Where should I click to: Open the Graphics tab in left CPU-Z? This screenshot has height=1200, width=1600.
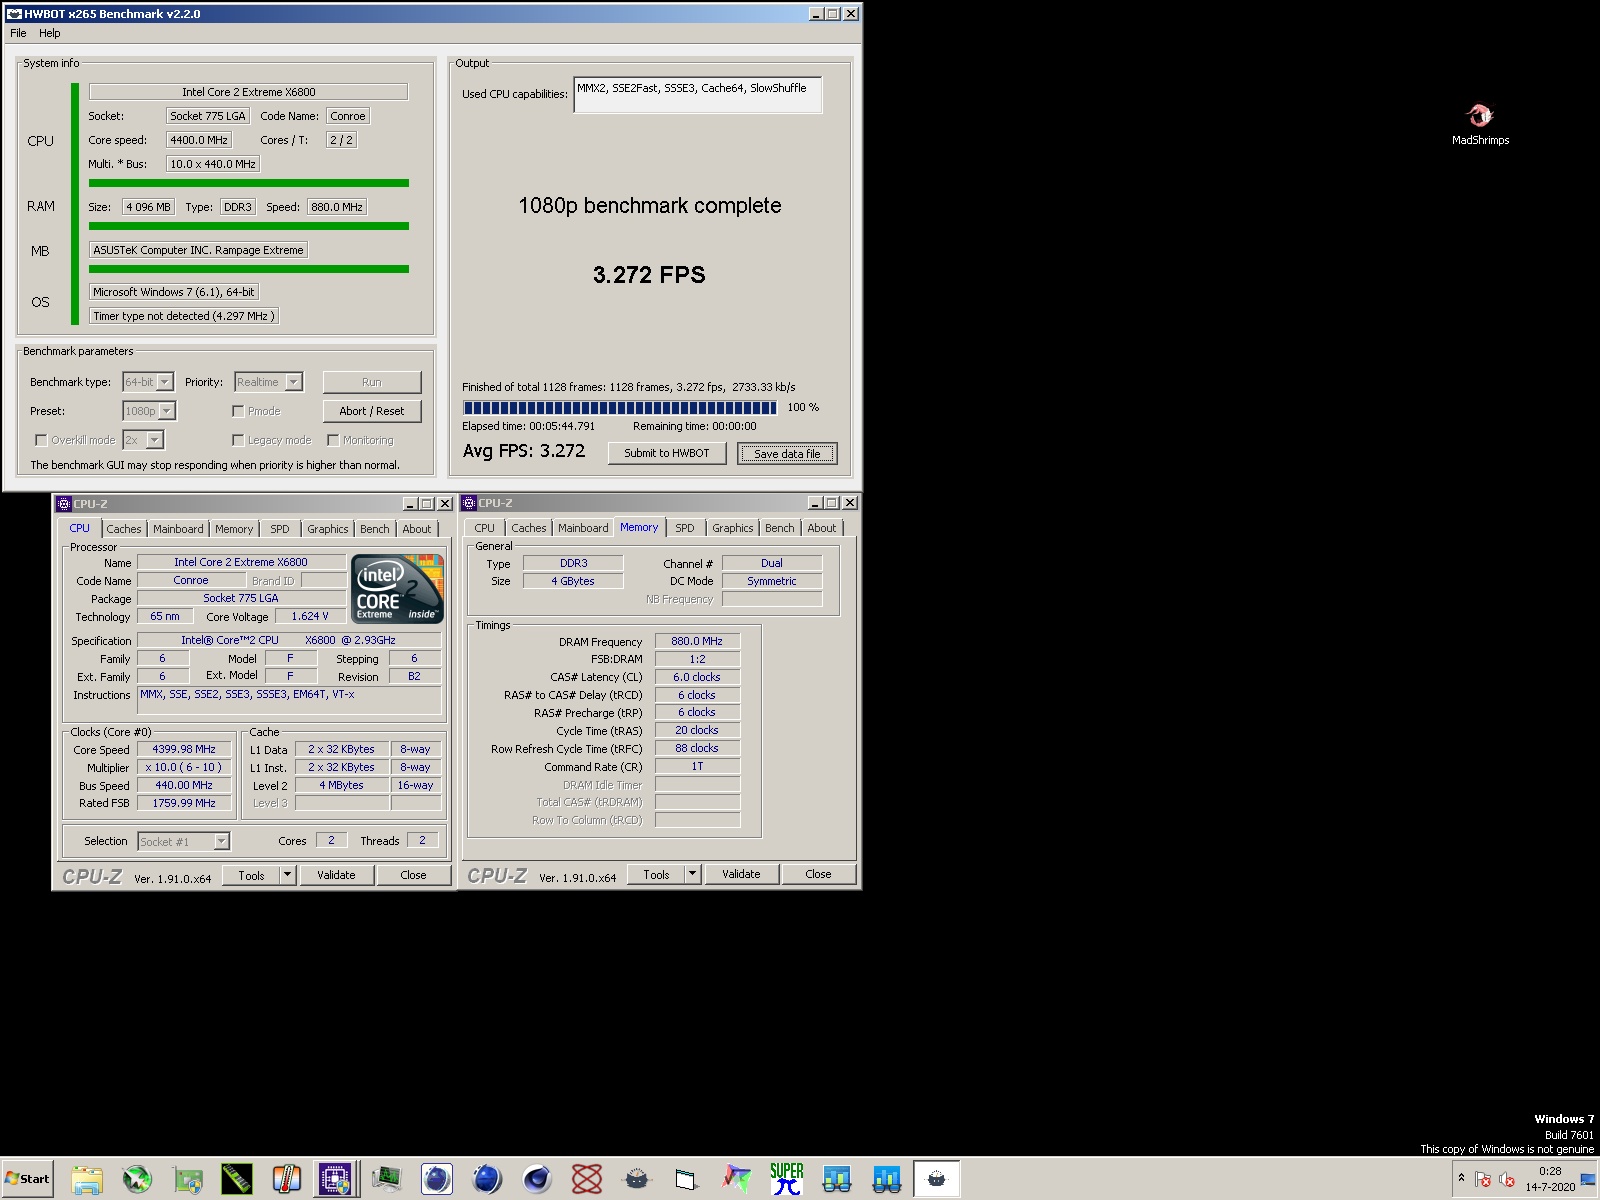coord(328,529)
